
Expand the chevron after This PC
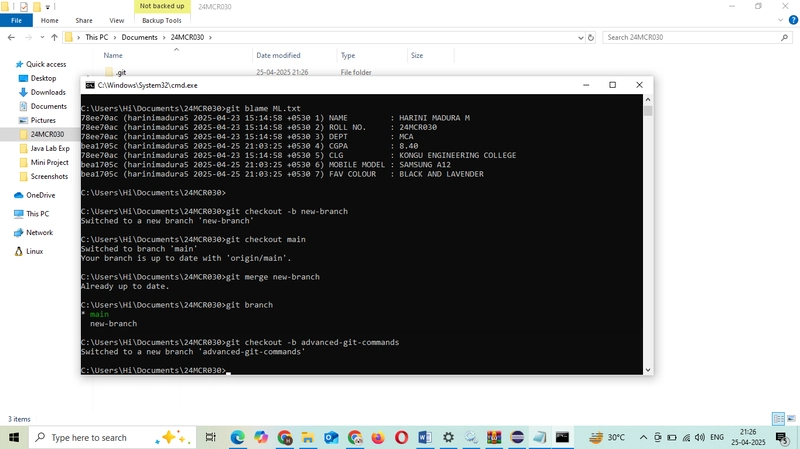pyautogui.click(x=115, y=37)
